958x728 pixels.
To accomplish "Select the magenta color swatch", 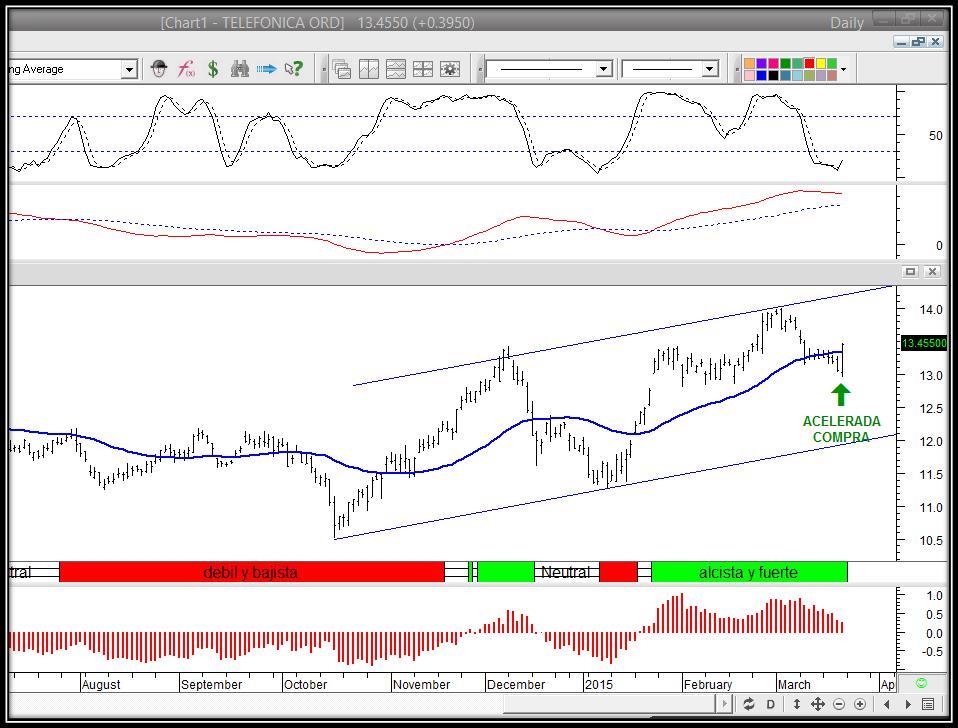I will (x=773, y=64).
